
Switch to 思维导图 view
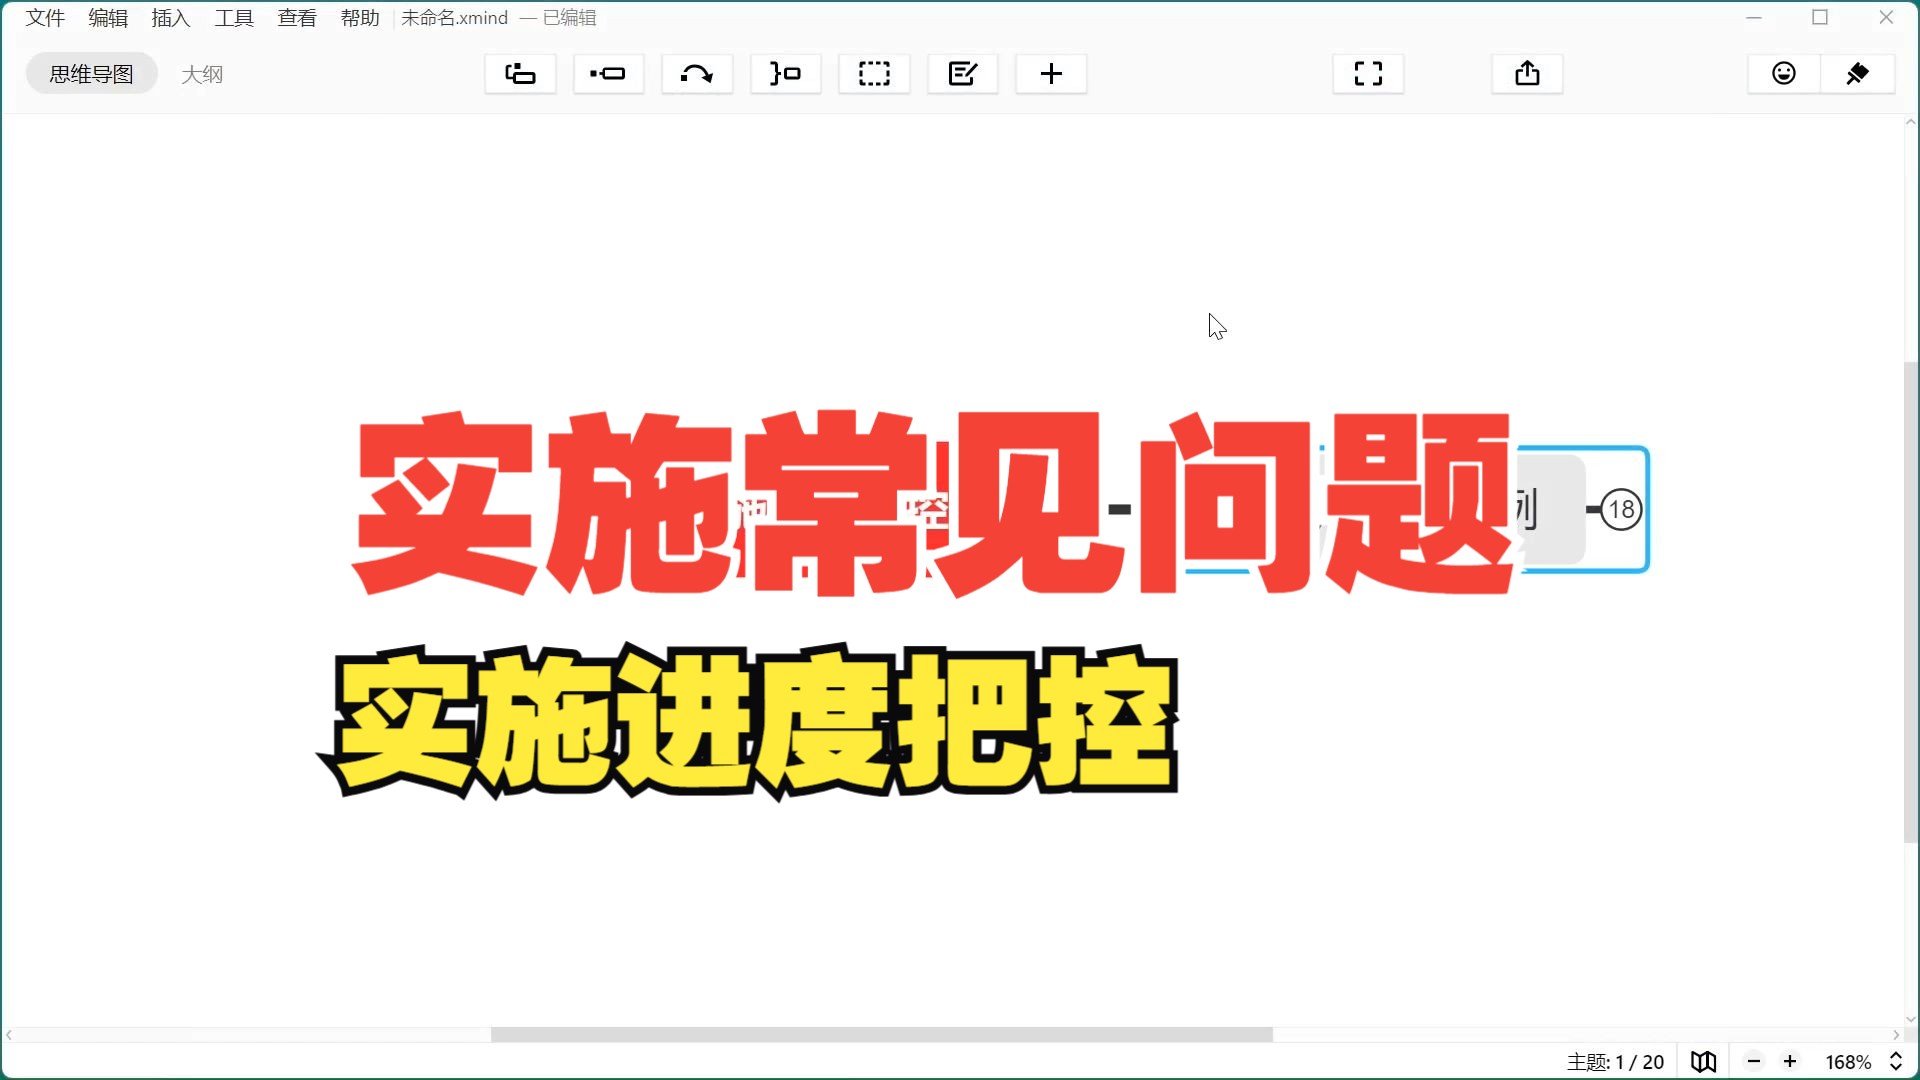coord(91,74)
